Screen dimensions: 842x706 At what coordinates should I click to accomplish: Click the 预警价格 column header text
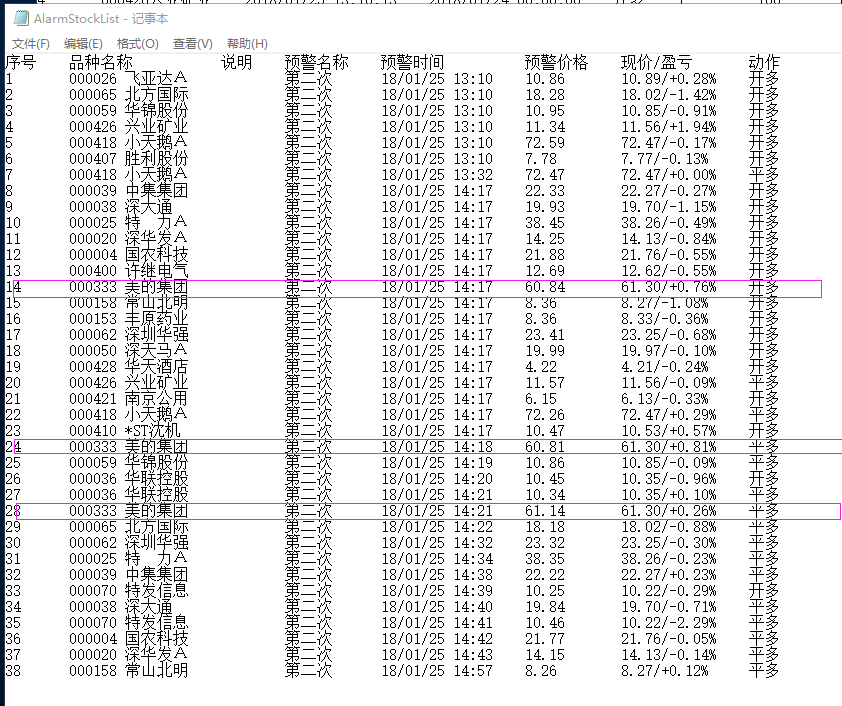tap(556, 62)
